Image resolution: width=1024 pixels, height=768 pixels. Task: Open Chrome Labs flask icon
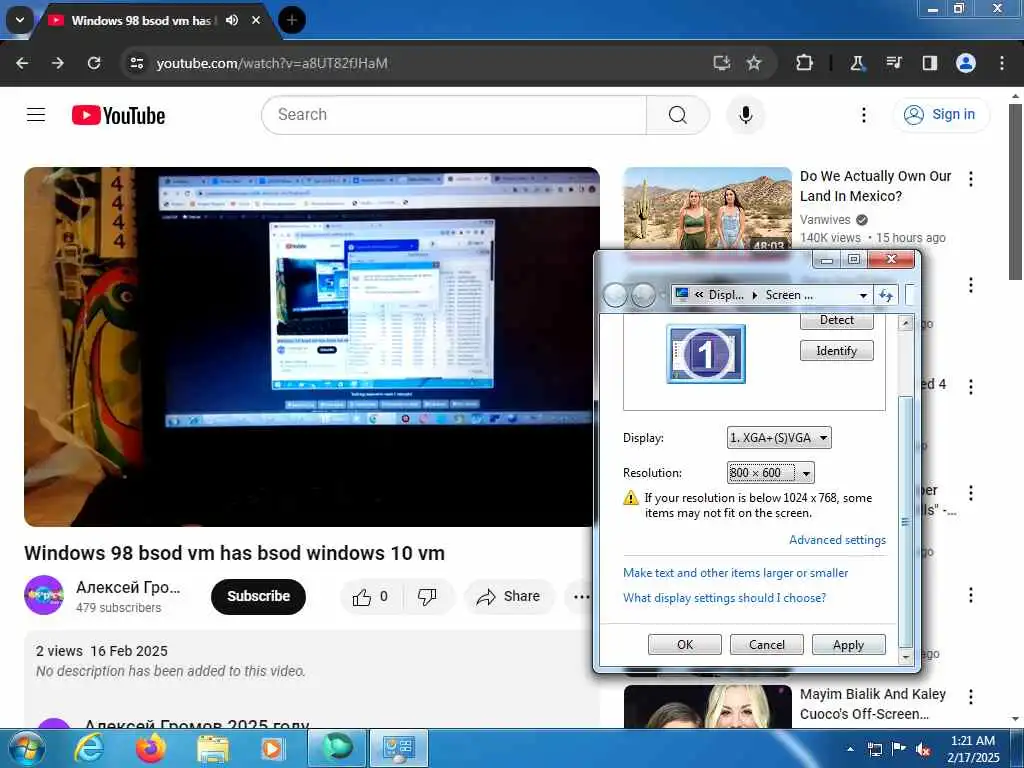tap(857, 63)
